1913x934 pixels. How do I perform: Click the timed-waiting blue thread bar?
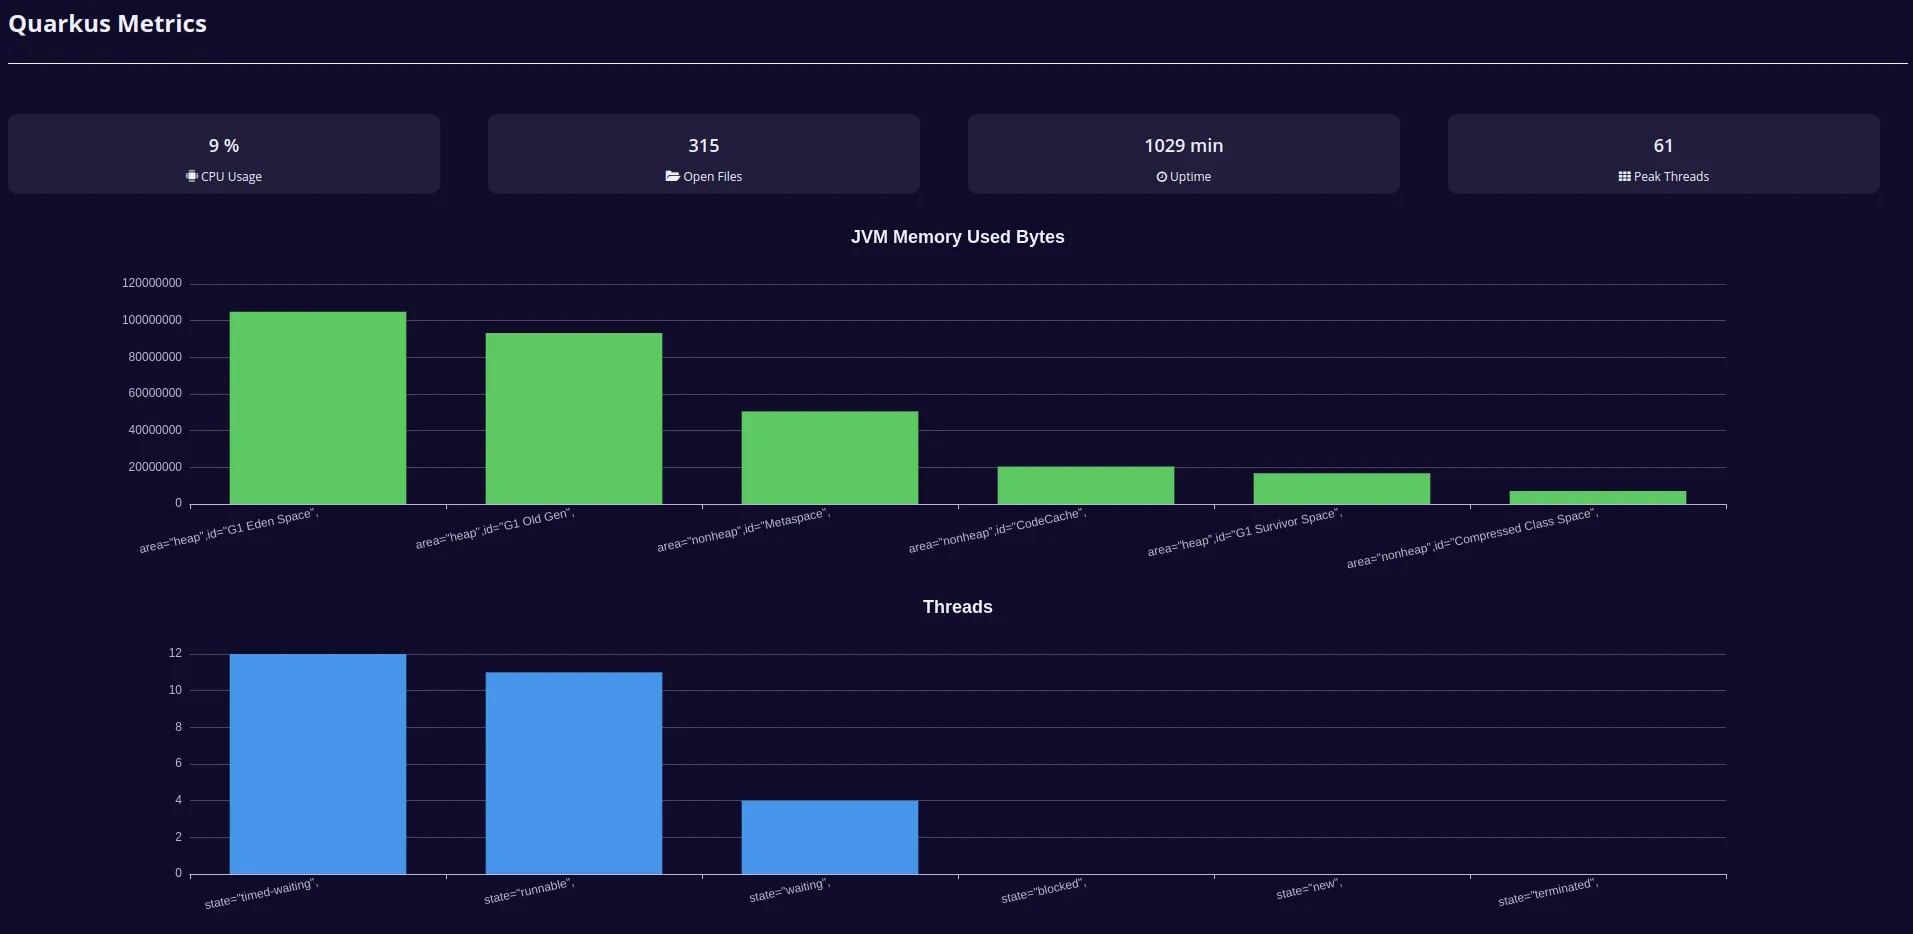point(318,764)
